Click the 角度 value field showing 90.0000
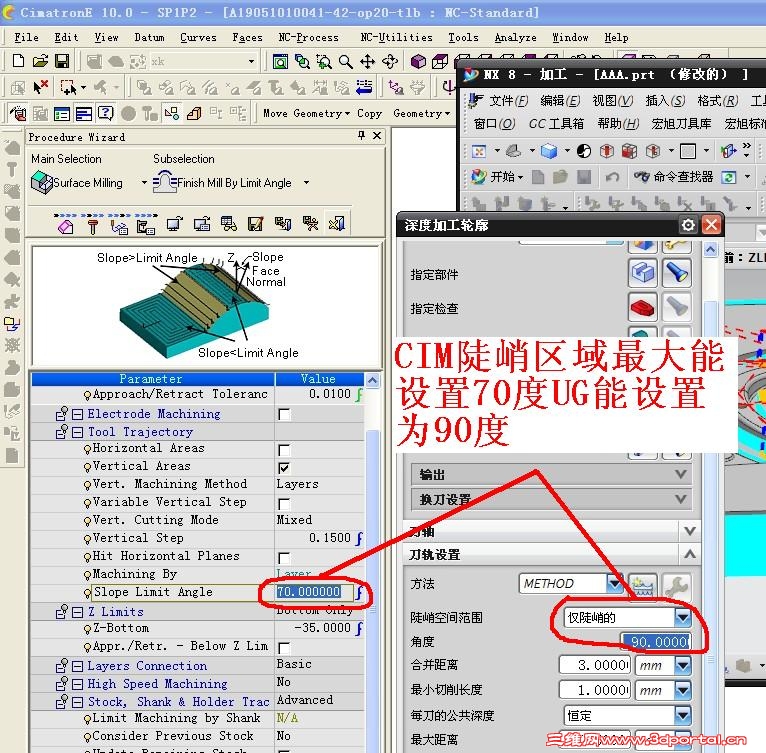 (656, 641)
